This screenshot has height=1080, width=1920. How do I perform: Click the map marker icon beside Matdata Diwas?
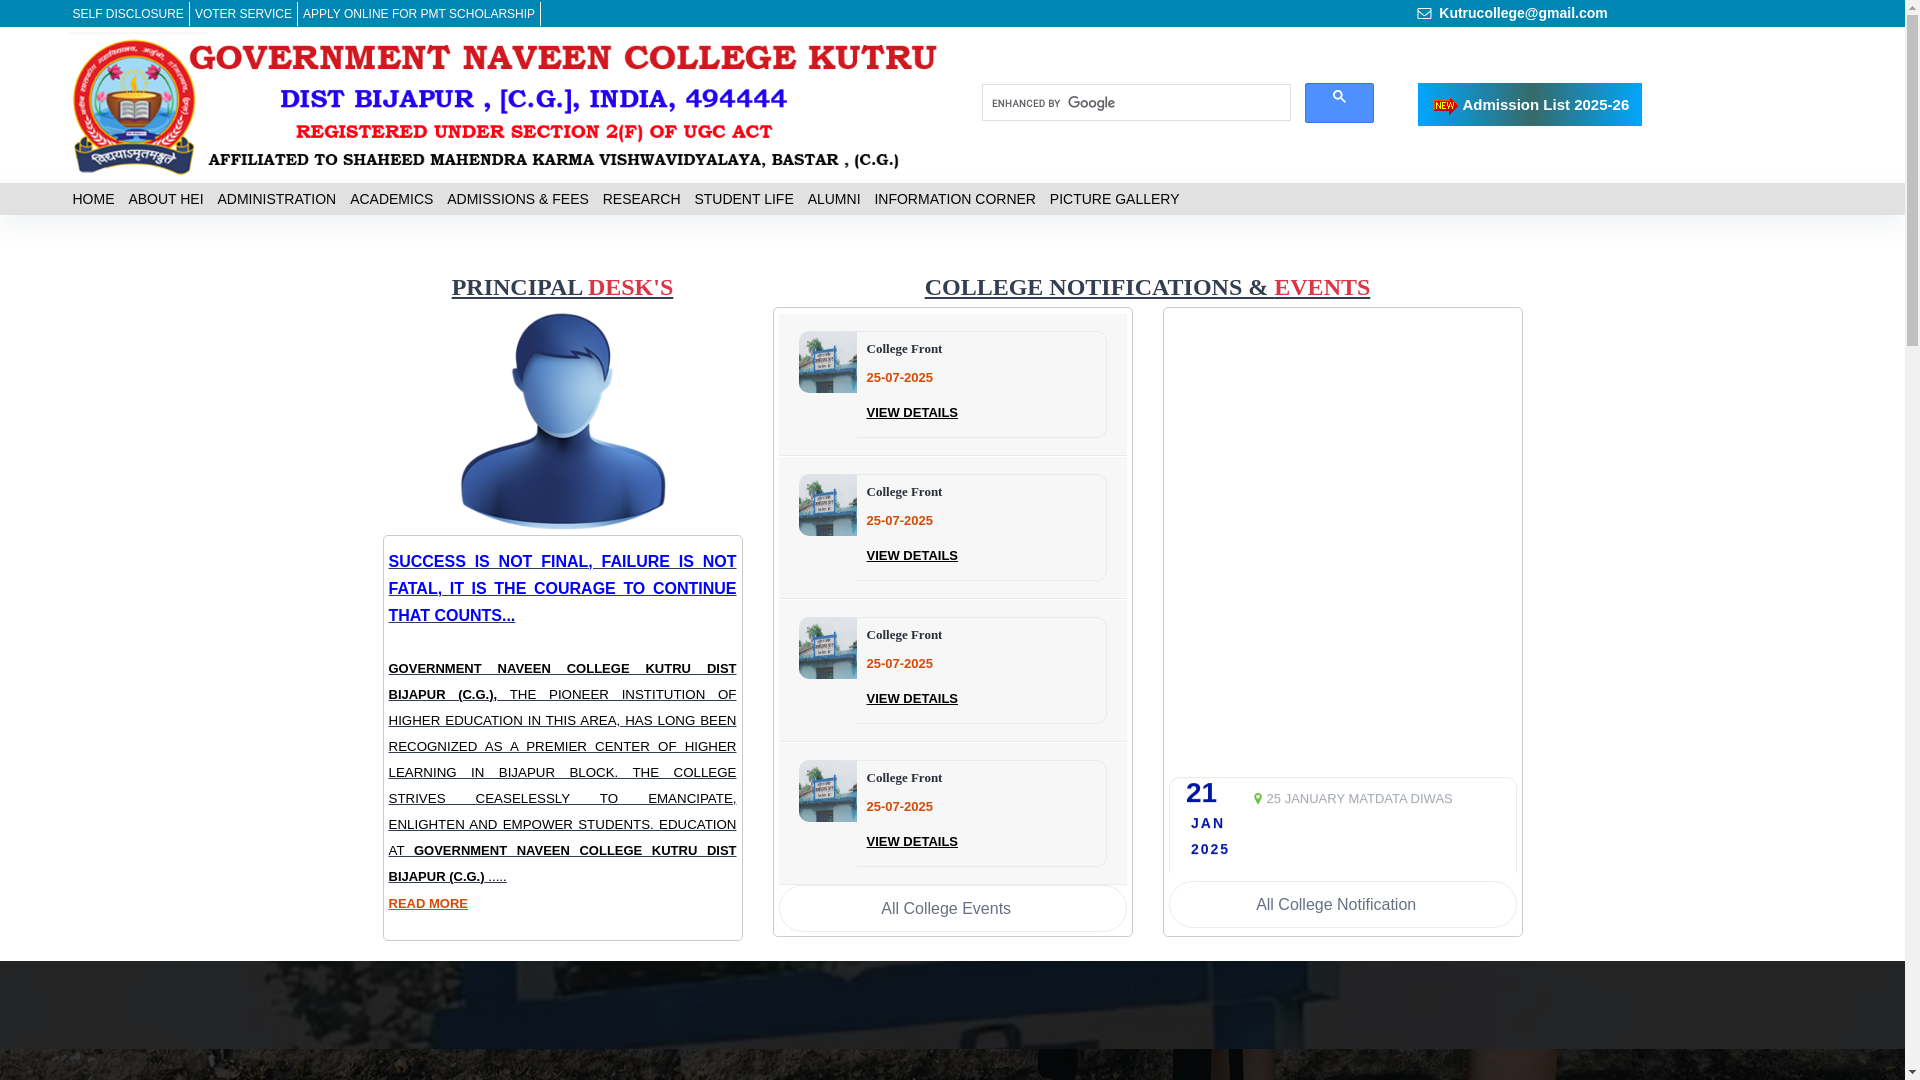click(1258, 799)
